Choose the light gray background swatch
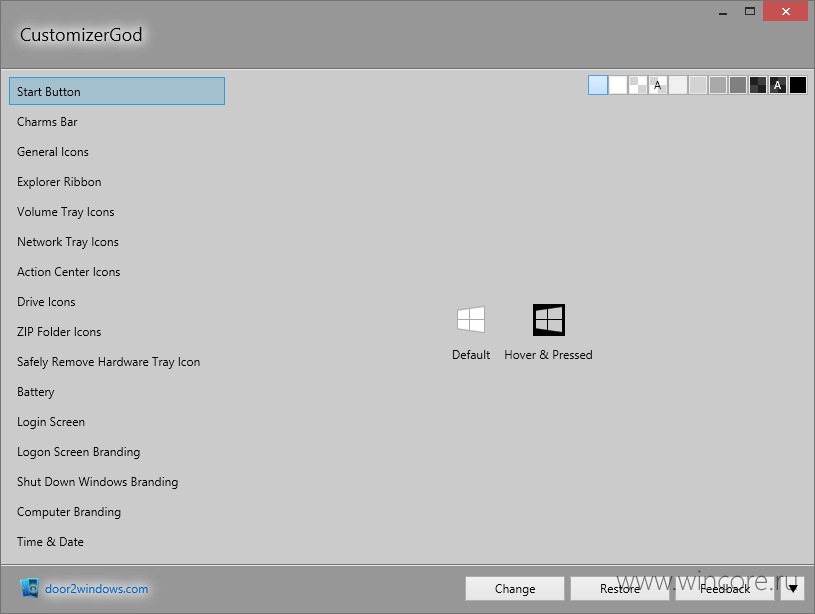Viewport: 815px width, 614px height. (698, 85)
